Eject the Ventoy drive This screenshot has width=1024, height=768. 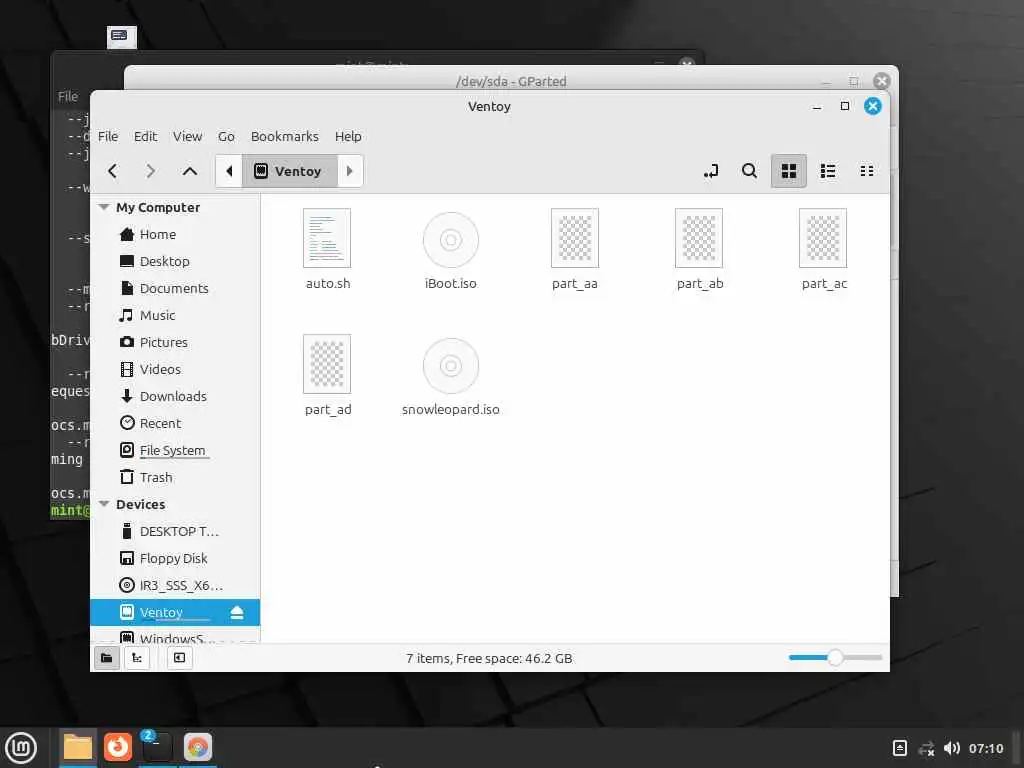[237, 613]
